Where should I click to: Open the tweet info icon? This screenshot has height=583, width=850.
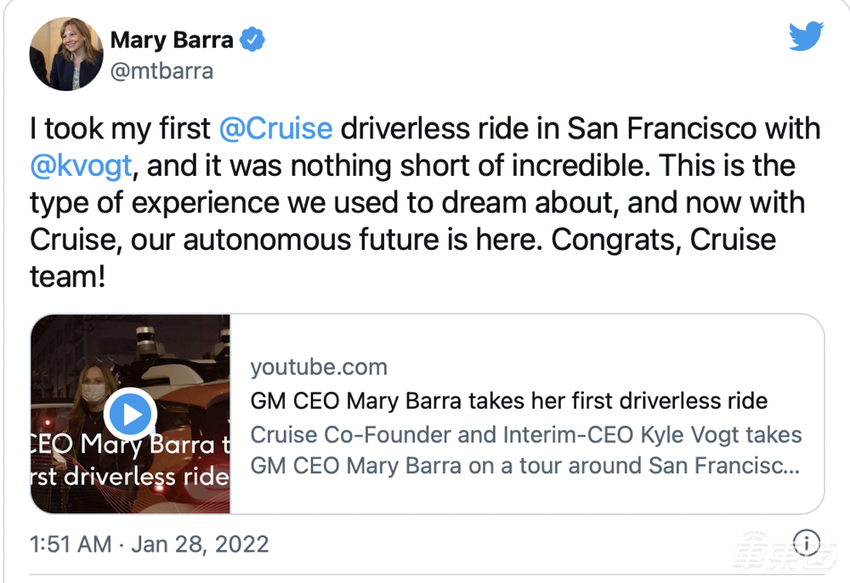(807, 542)
